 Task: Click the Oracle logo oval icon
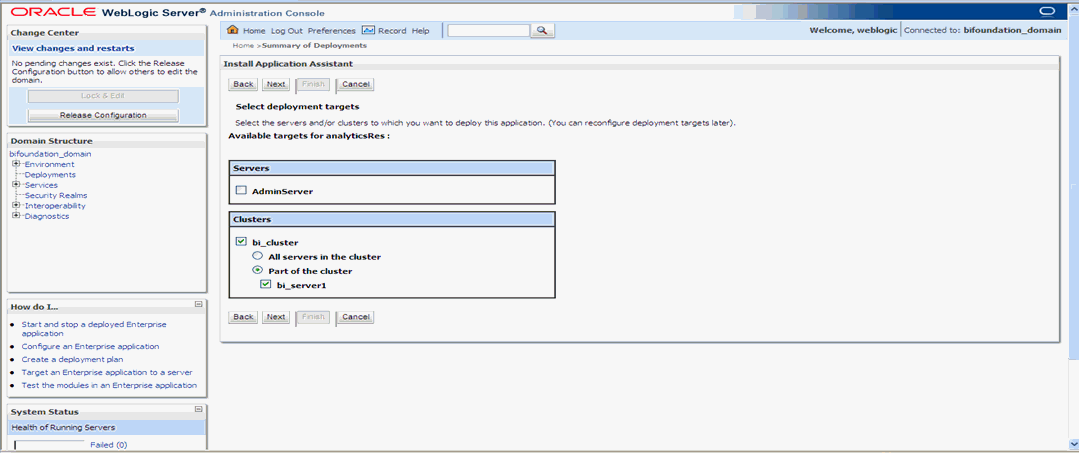(1047, 11)
